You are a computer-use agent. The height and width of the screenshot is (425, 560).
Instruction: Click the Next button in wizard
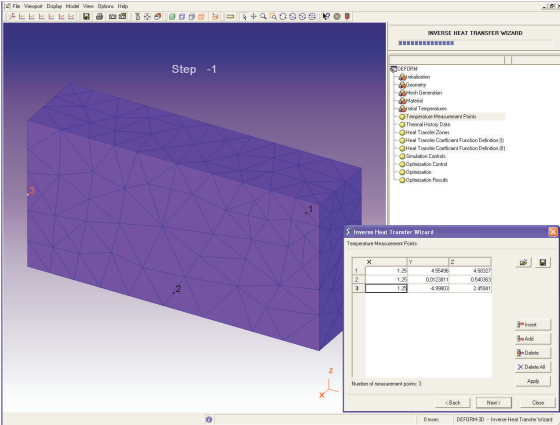coord(494,402)
